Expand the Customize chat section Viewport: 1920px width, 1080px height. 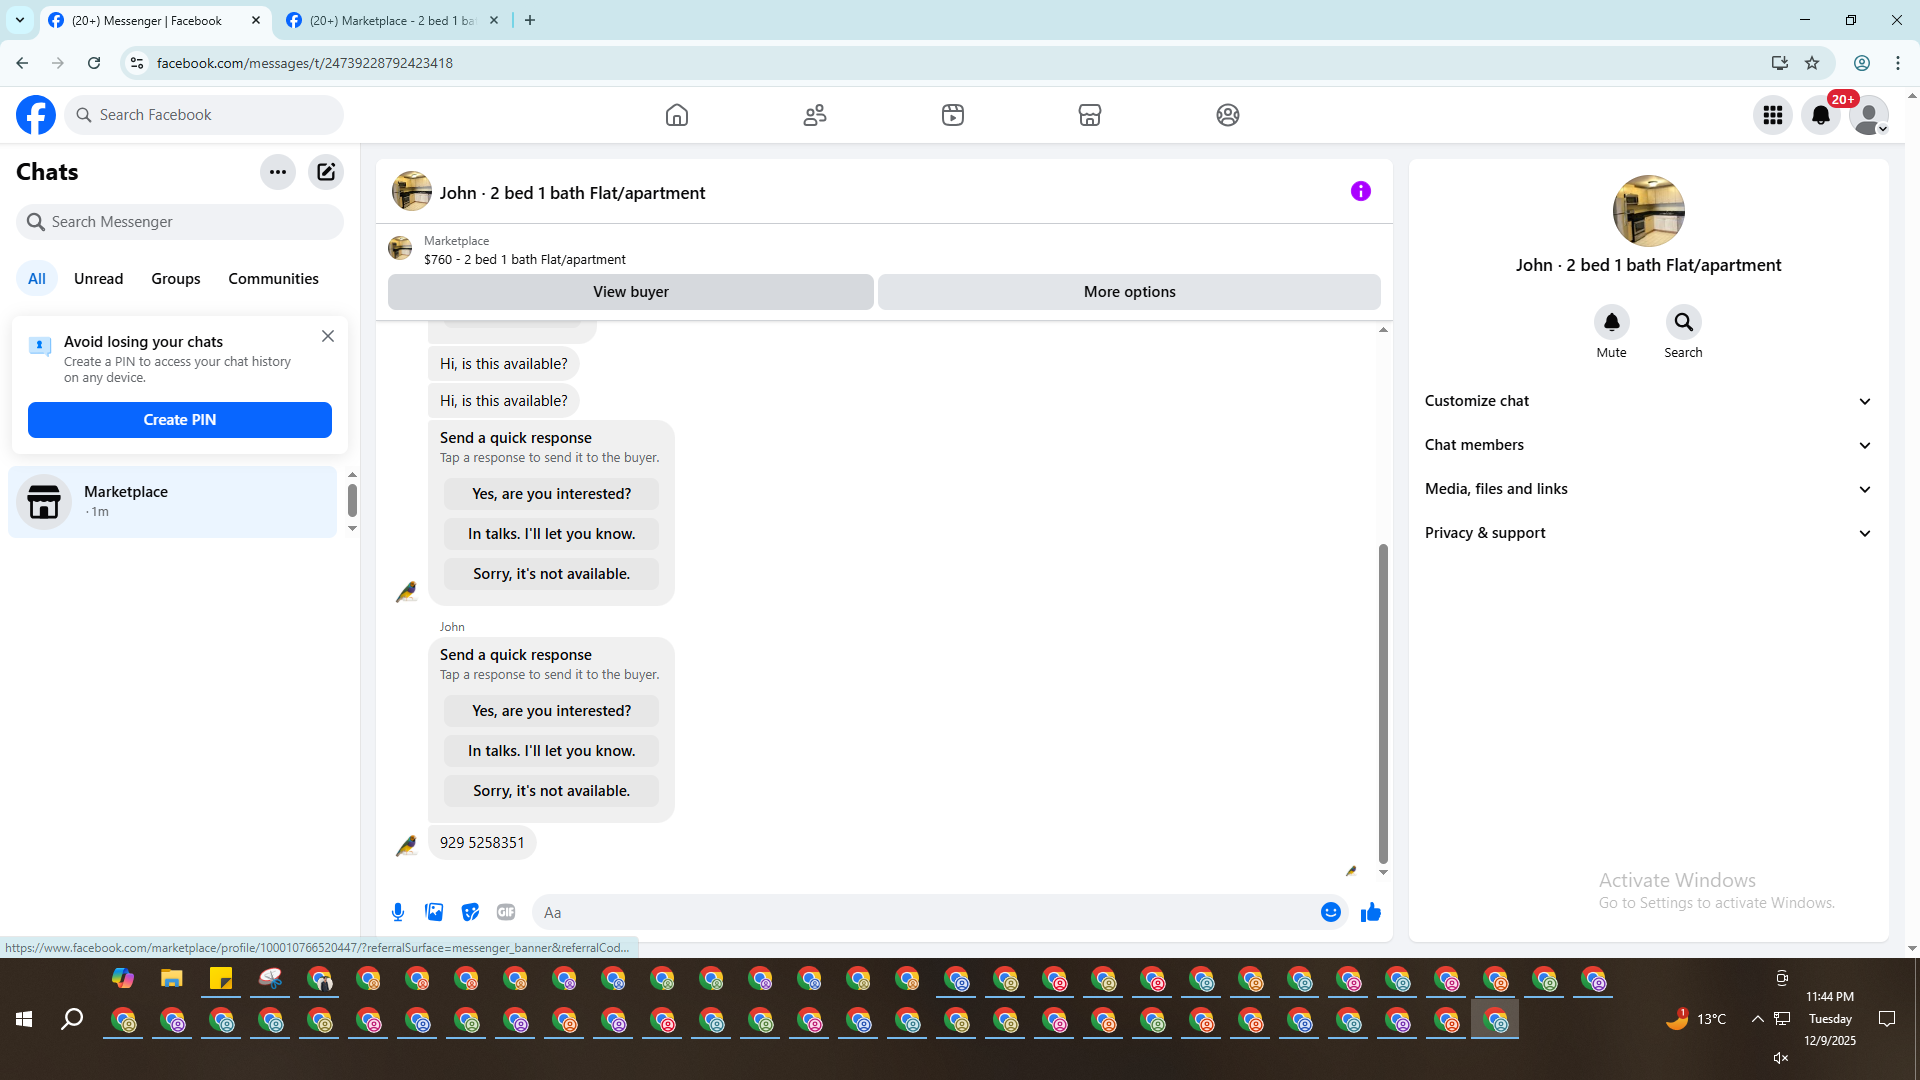[x=1647, y=401]
